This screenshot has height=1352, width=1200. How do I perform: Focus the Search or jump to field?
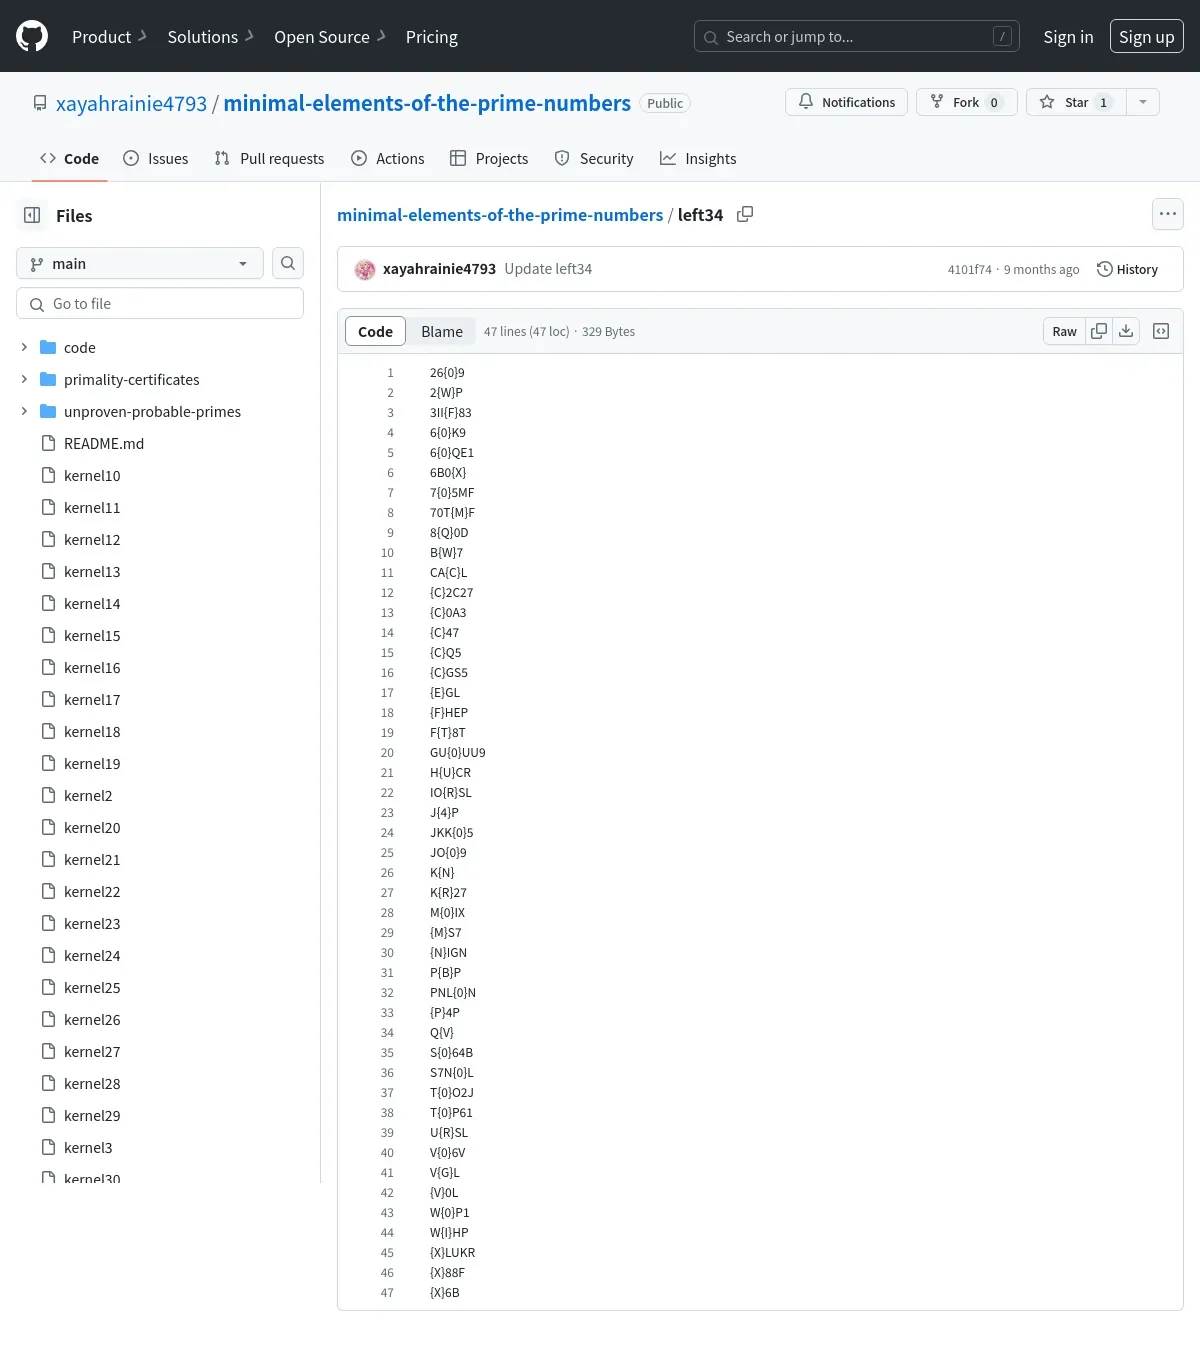pos(856,37)
